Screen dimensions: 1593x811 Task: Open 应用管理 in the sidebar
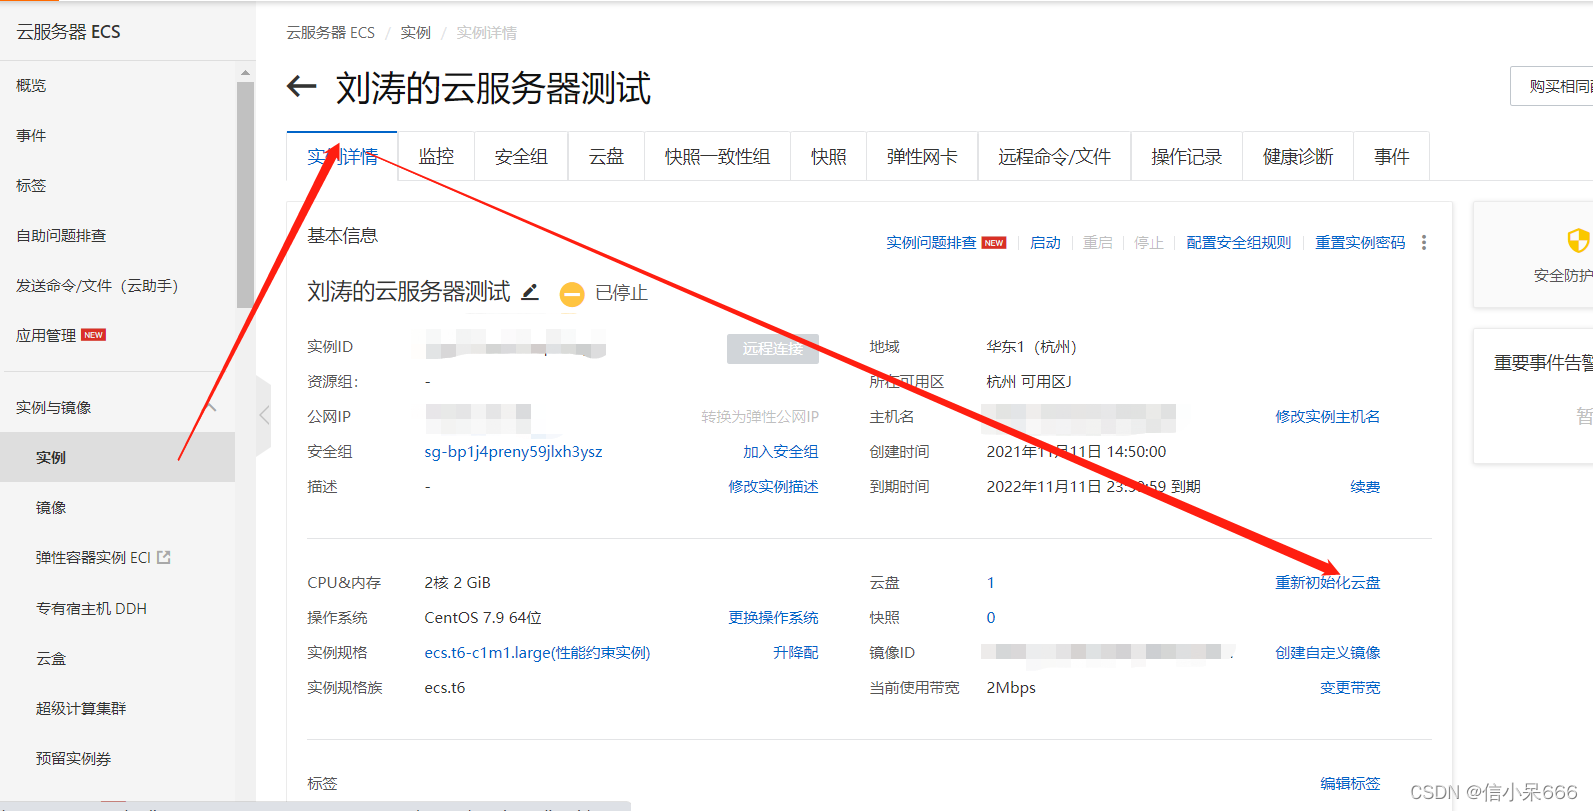(x=46, y=336)
